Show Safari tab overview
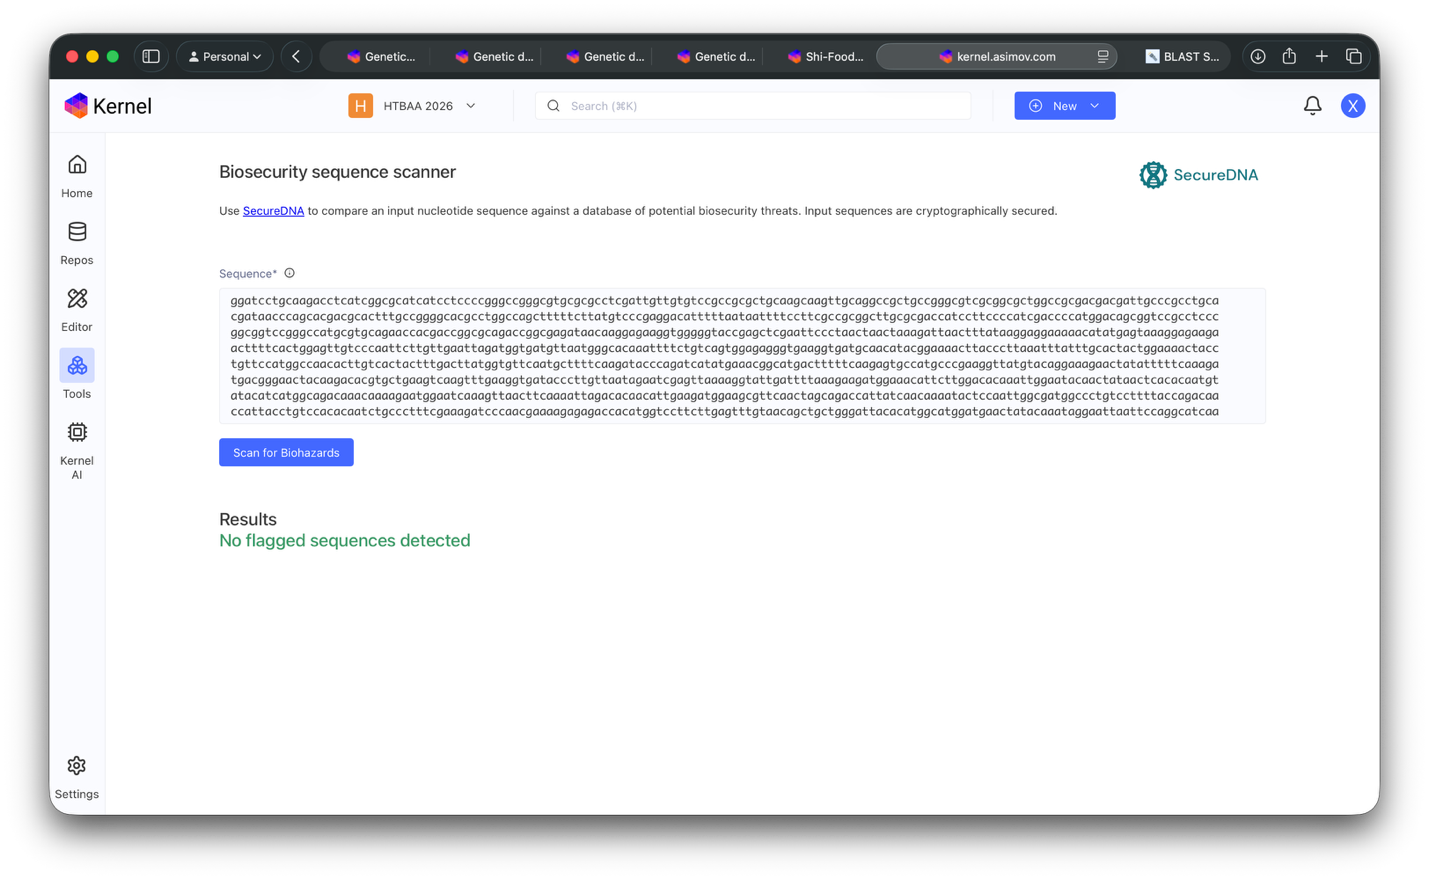Image resolution: width=1429 pixels, height=880 pixels. [1353, 57]
